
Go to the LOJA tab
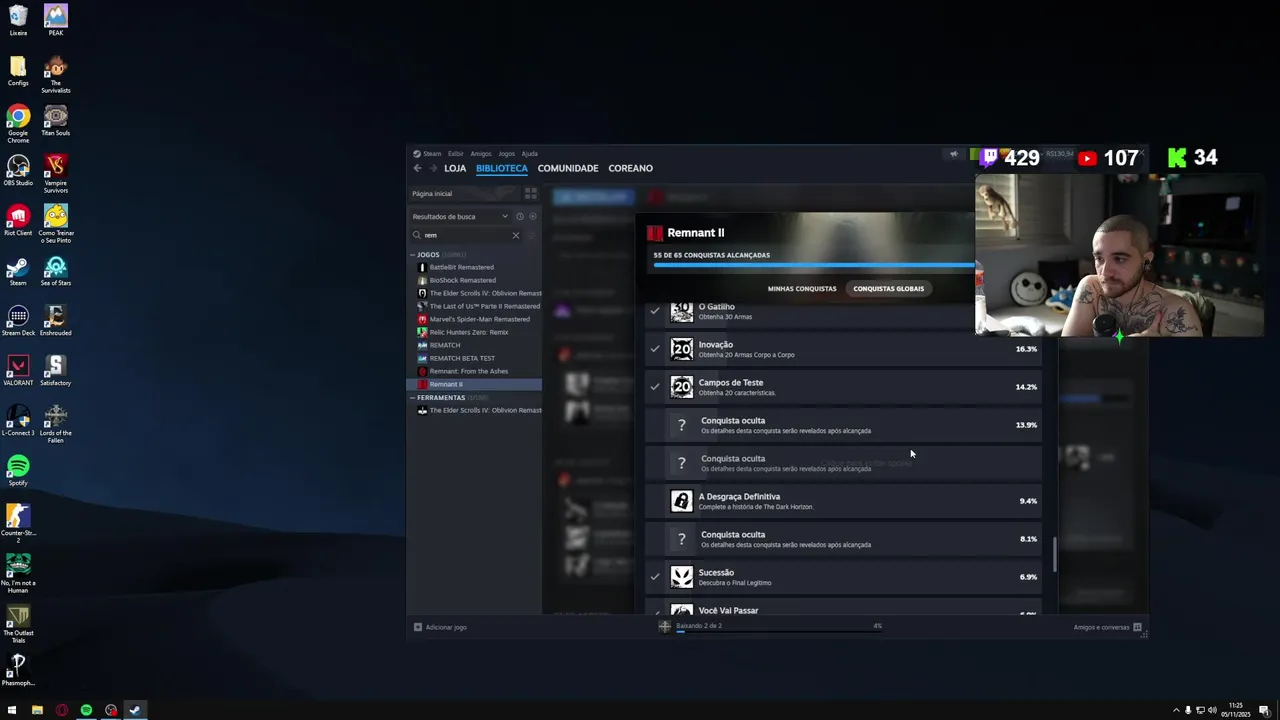point(455,168)
